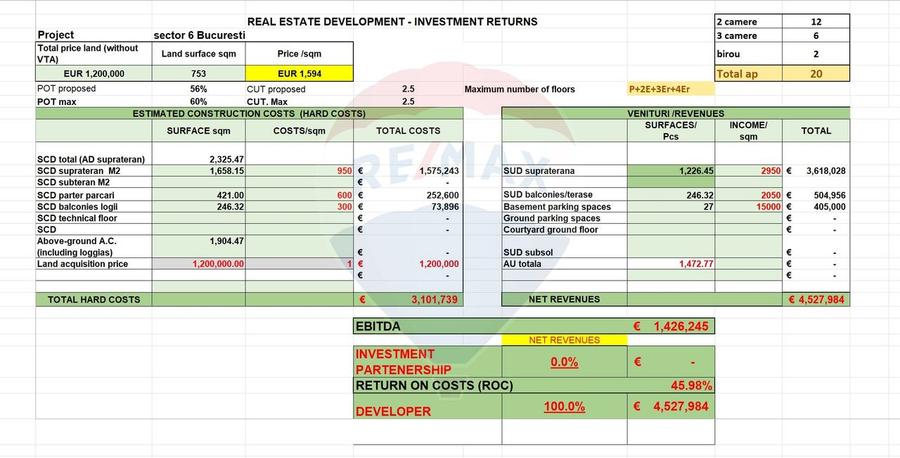Click the Total ap value 20

(816, 73)
